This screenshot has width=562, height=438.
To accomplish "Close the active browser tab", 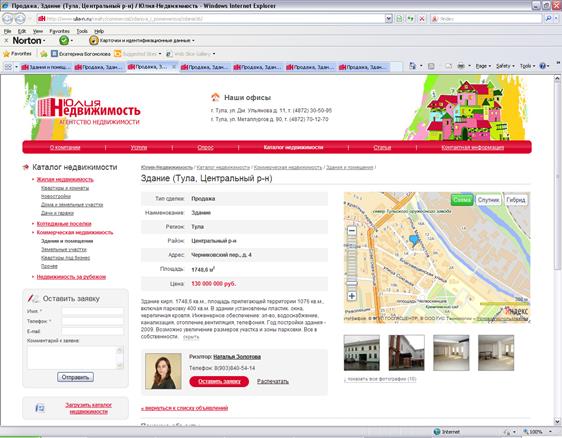I will point(173,67).
